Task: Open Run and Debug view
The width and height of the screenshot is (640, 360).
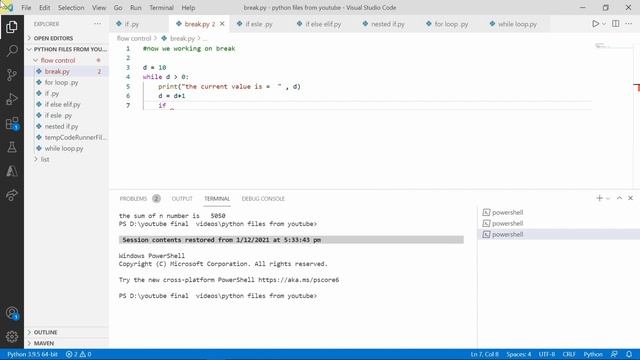Action: [12, 99]
